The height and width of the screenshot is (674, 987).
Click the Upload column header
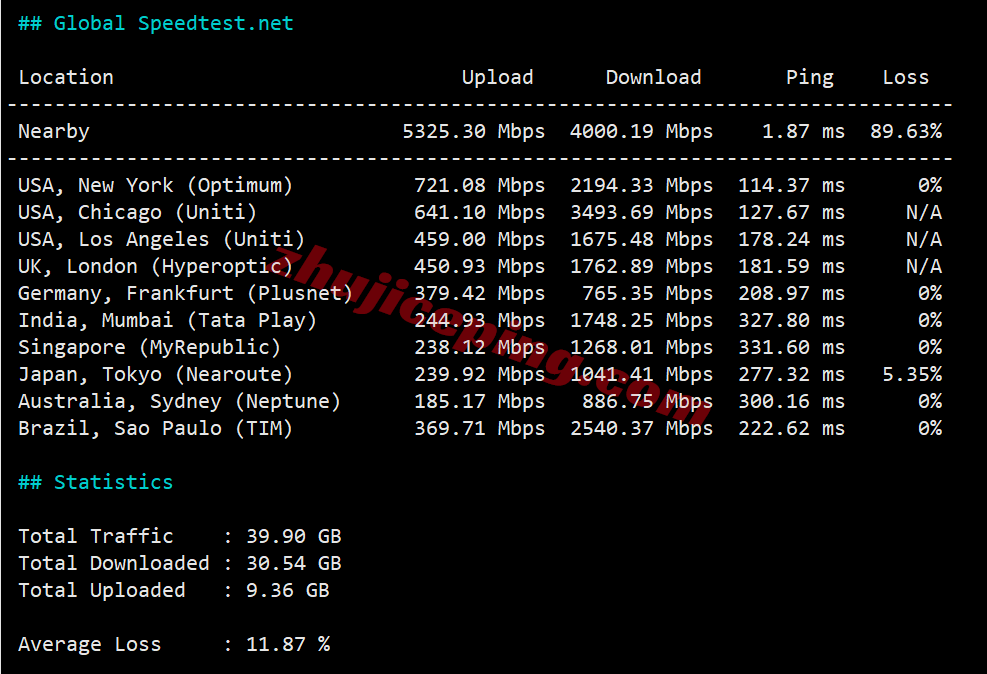pyautogui.click(x=497, y=77)
